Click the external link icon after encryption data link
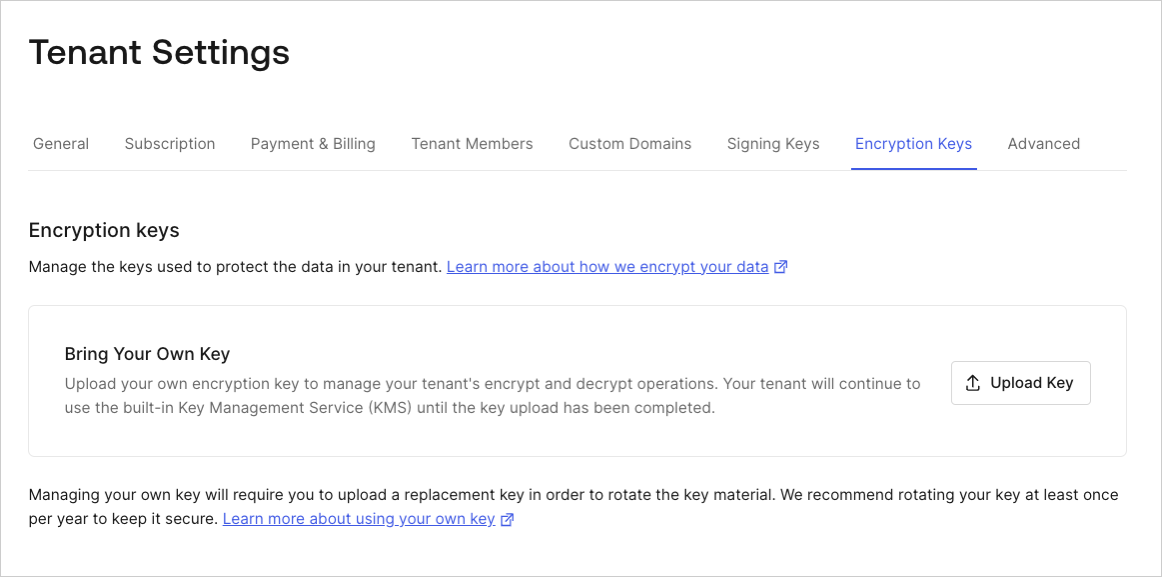The width and height of the screenshot is (1162, 577). pyautogui.click(x=780, y=266)
